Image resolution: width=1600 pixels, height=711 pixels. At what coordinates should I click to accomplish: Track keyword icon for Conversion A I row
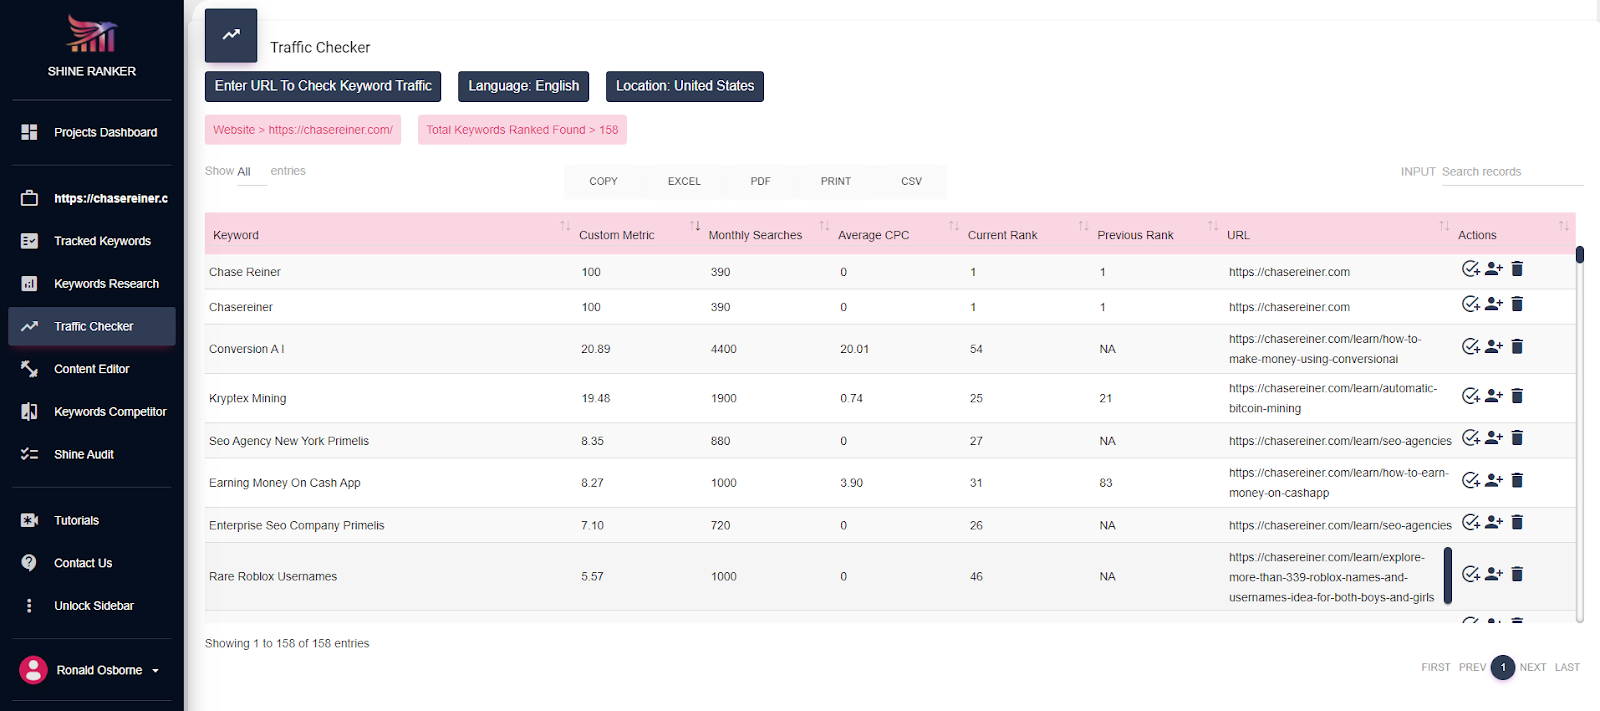1470,346
